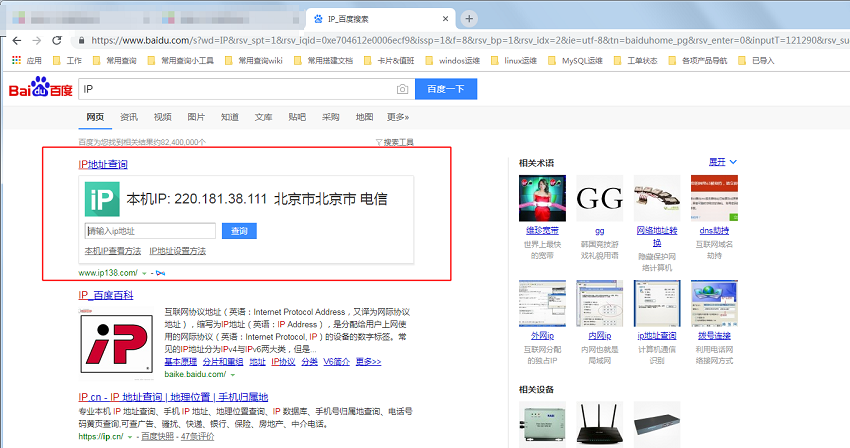Image resolution: width=850 pixels, height=448 pixels.
Task: Select the 网页 tab
Action: tap(95, 117)
